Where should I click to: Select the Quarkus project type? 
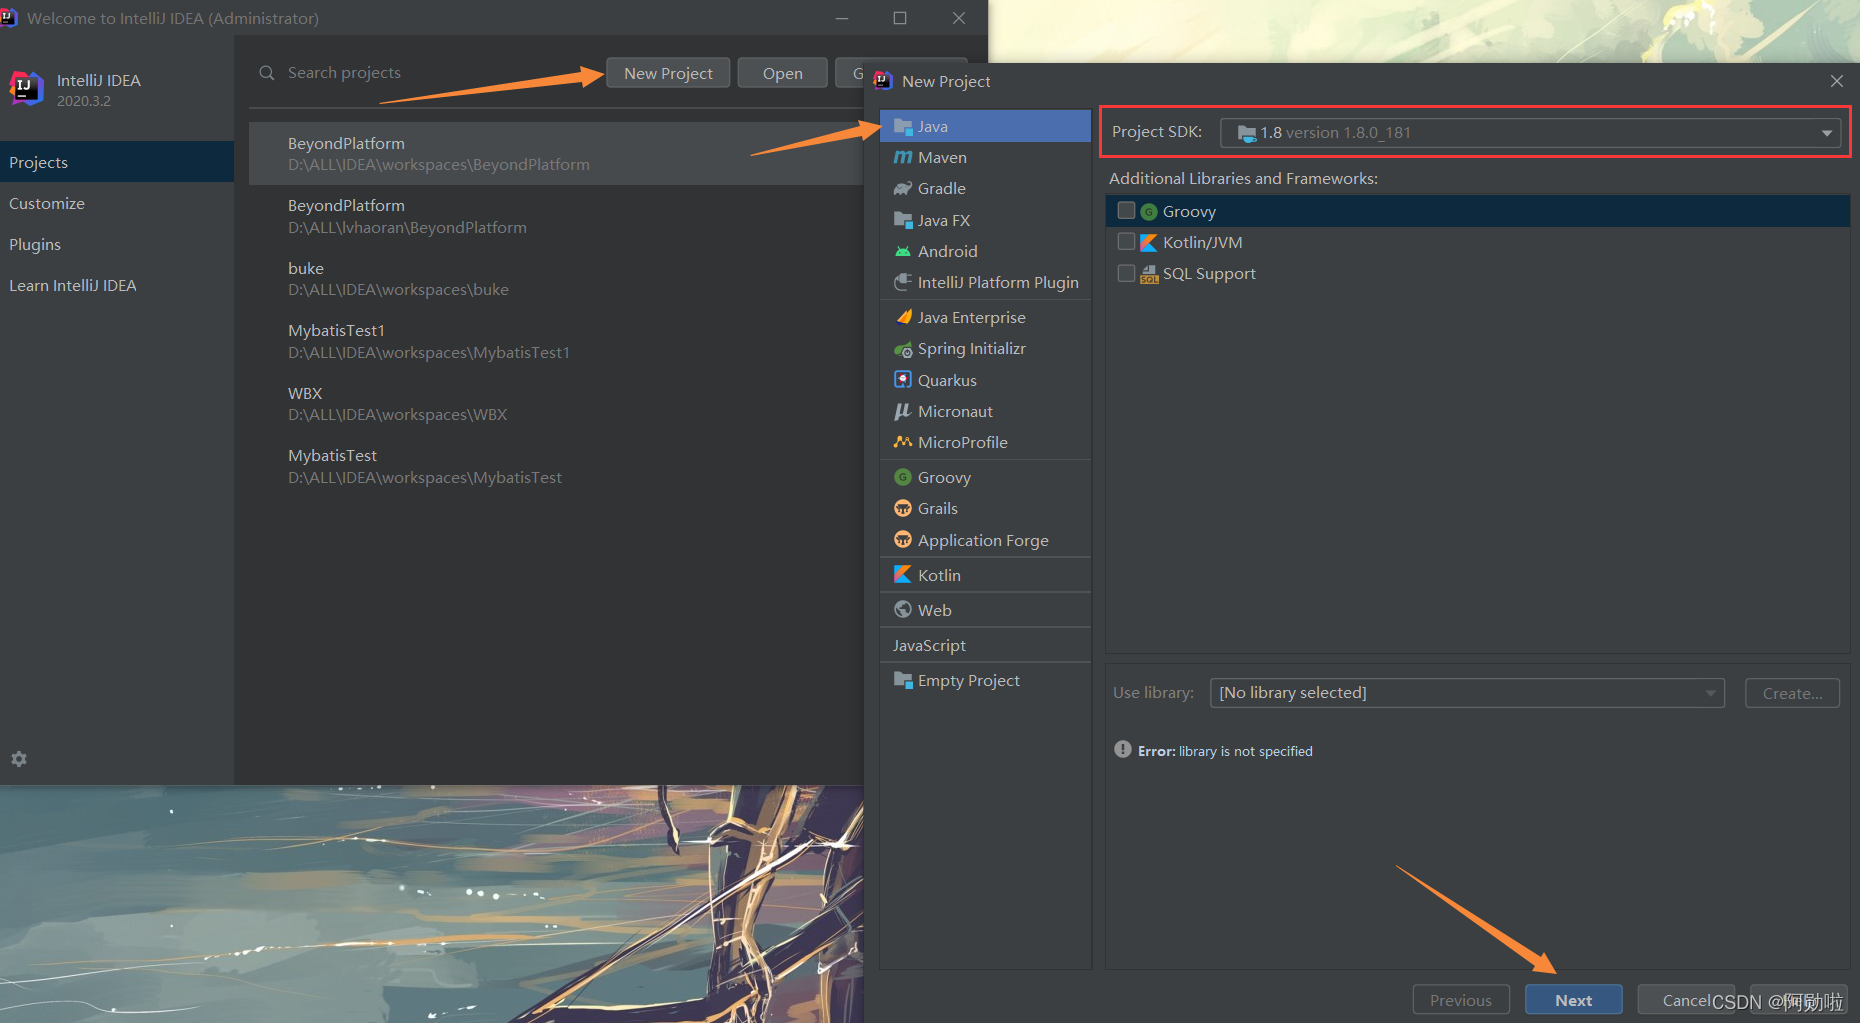[985, 380]
